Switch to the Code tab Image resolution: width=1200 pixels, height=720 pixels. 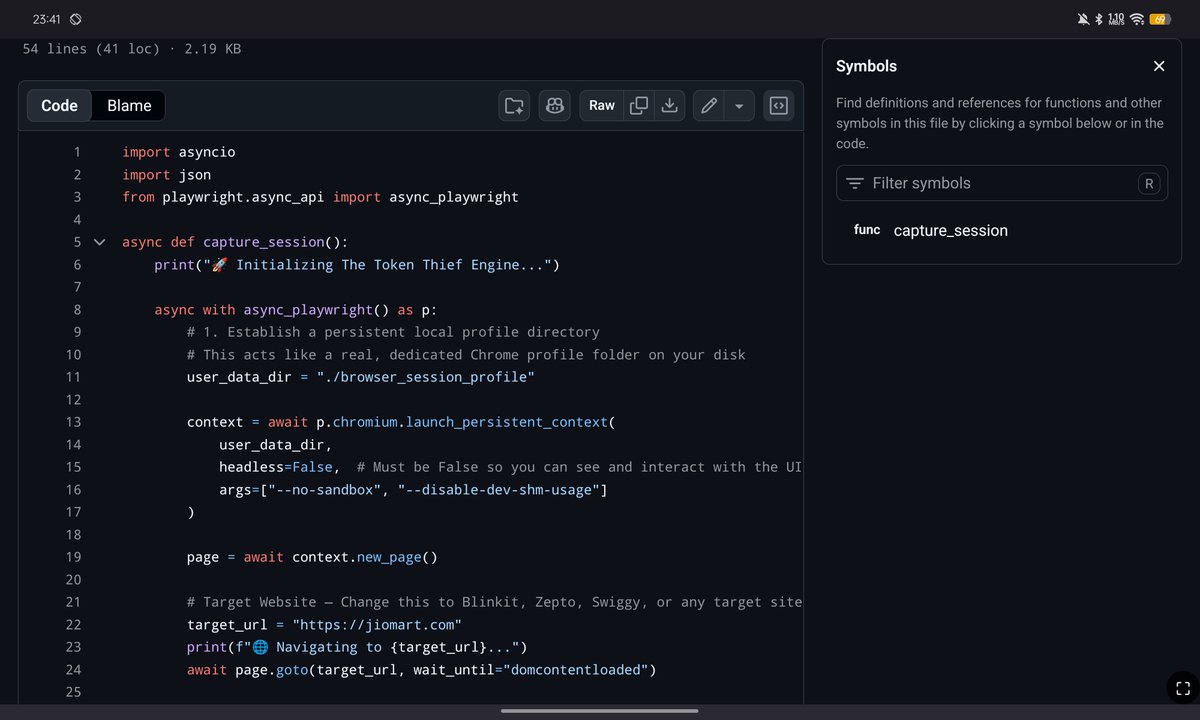(x=59, y=105)
